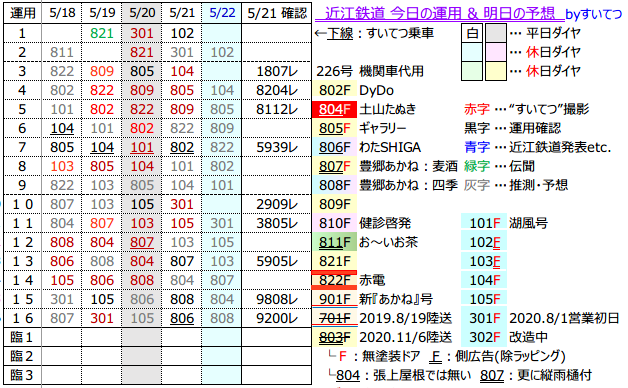Click the 805F ギャラリー entry
628x388 pixels.
(x=359, y=128)
